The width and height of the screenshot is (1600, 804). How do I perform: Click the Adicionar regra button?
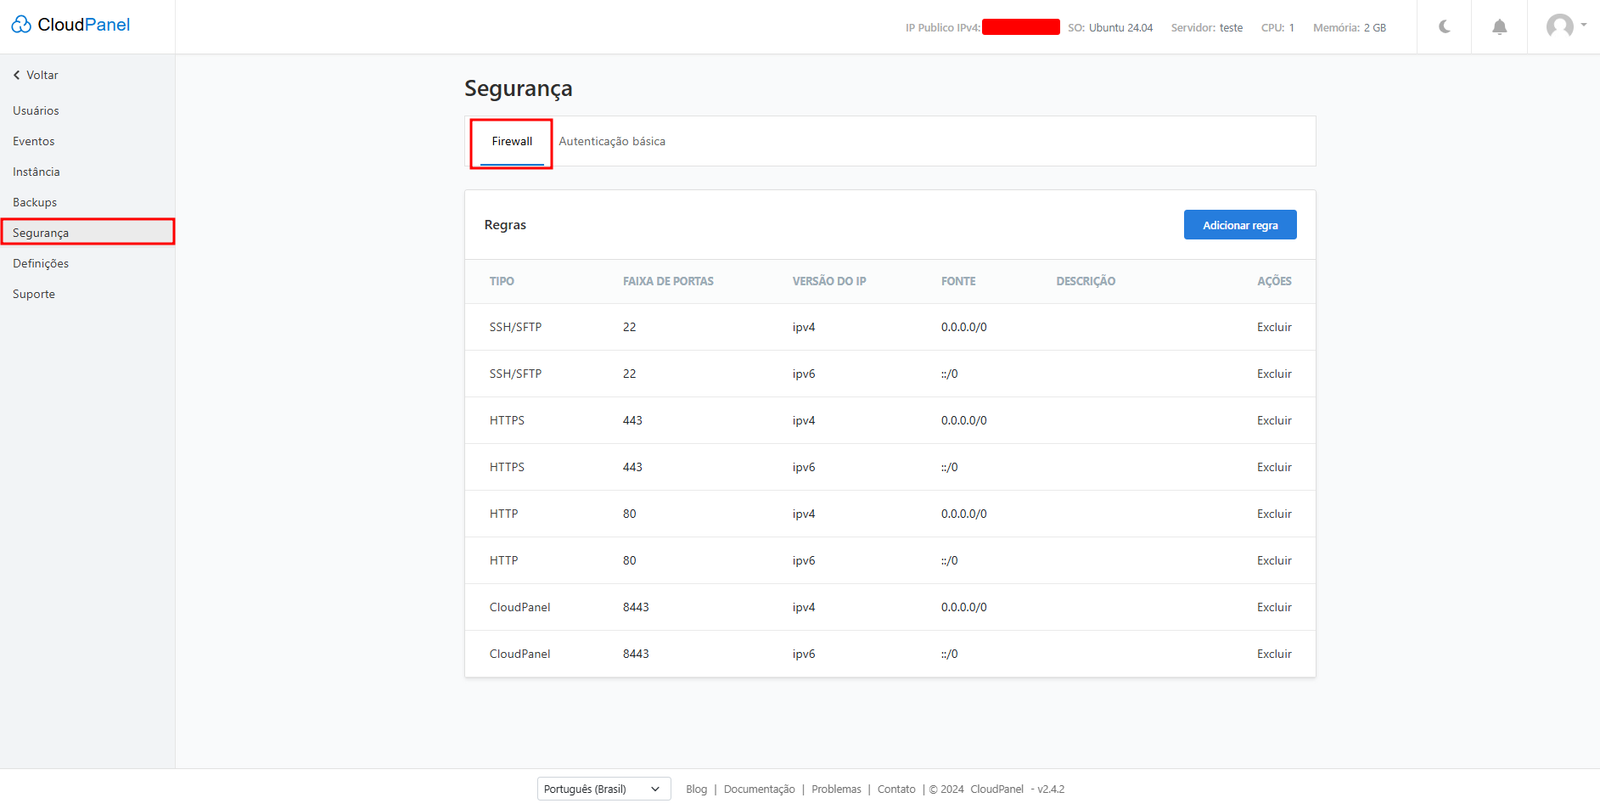[x=1239, y=225]
